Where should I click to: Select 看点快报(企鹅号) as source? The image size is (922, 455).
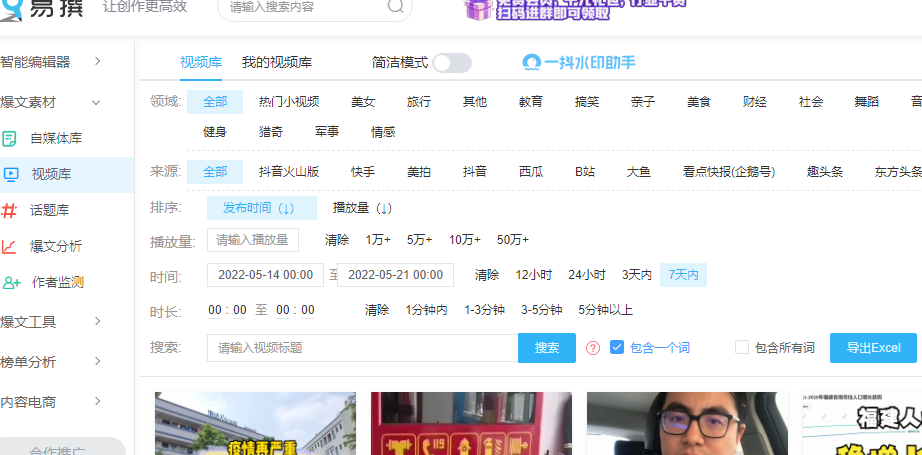coord(729,172)
